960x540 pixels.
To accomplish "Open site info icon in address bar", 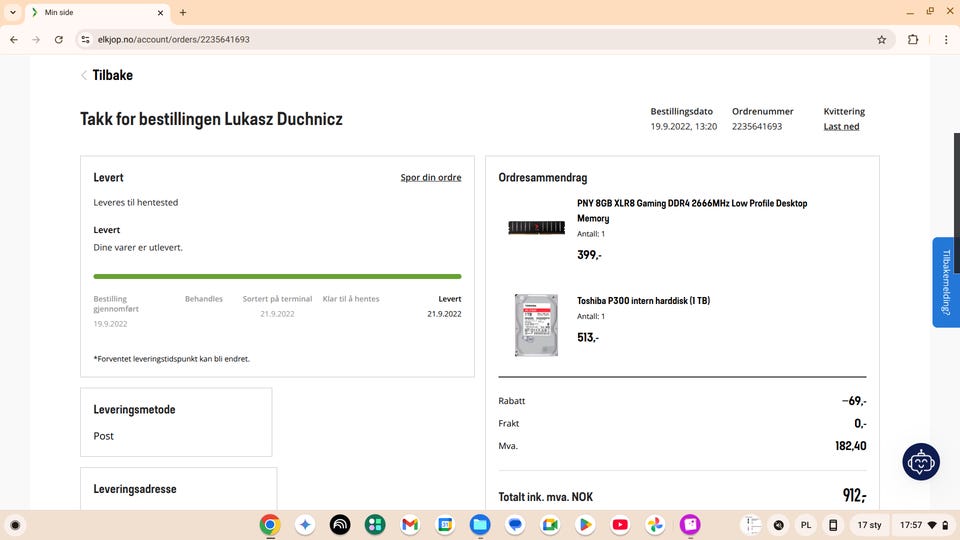I will pyautogui.click(x=86, y=39).
